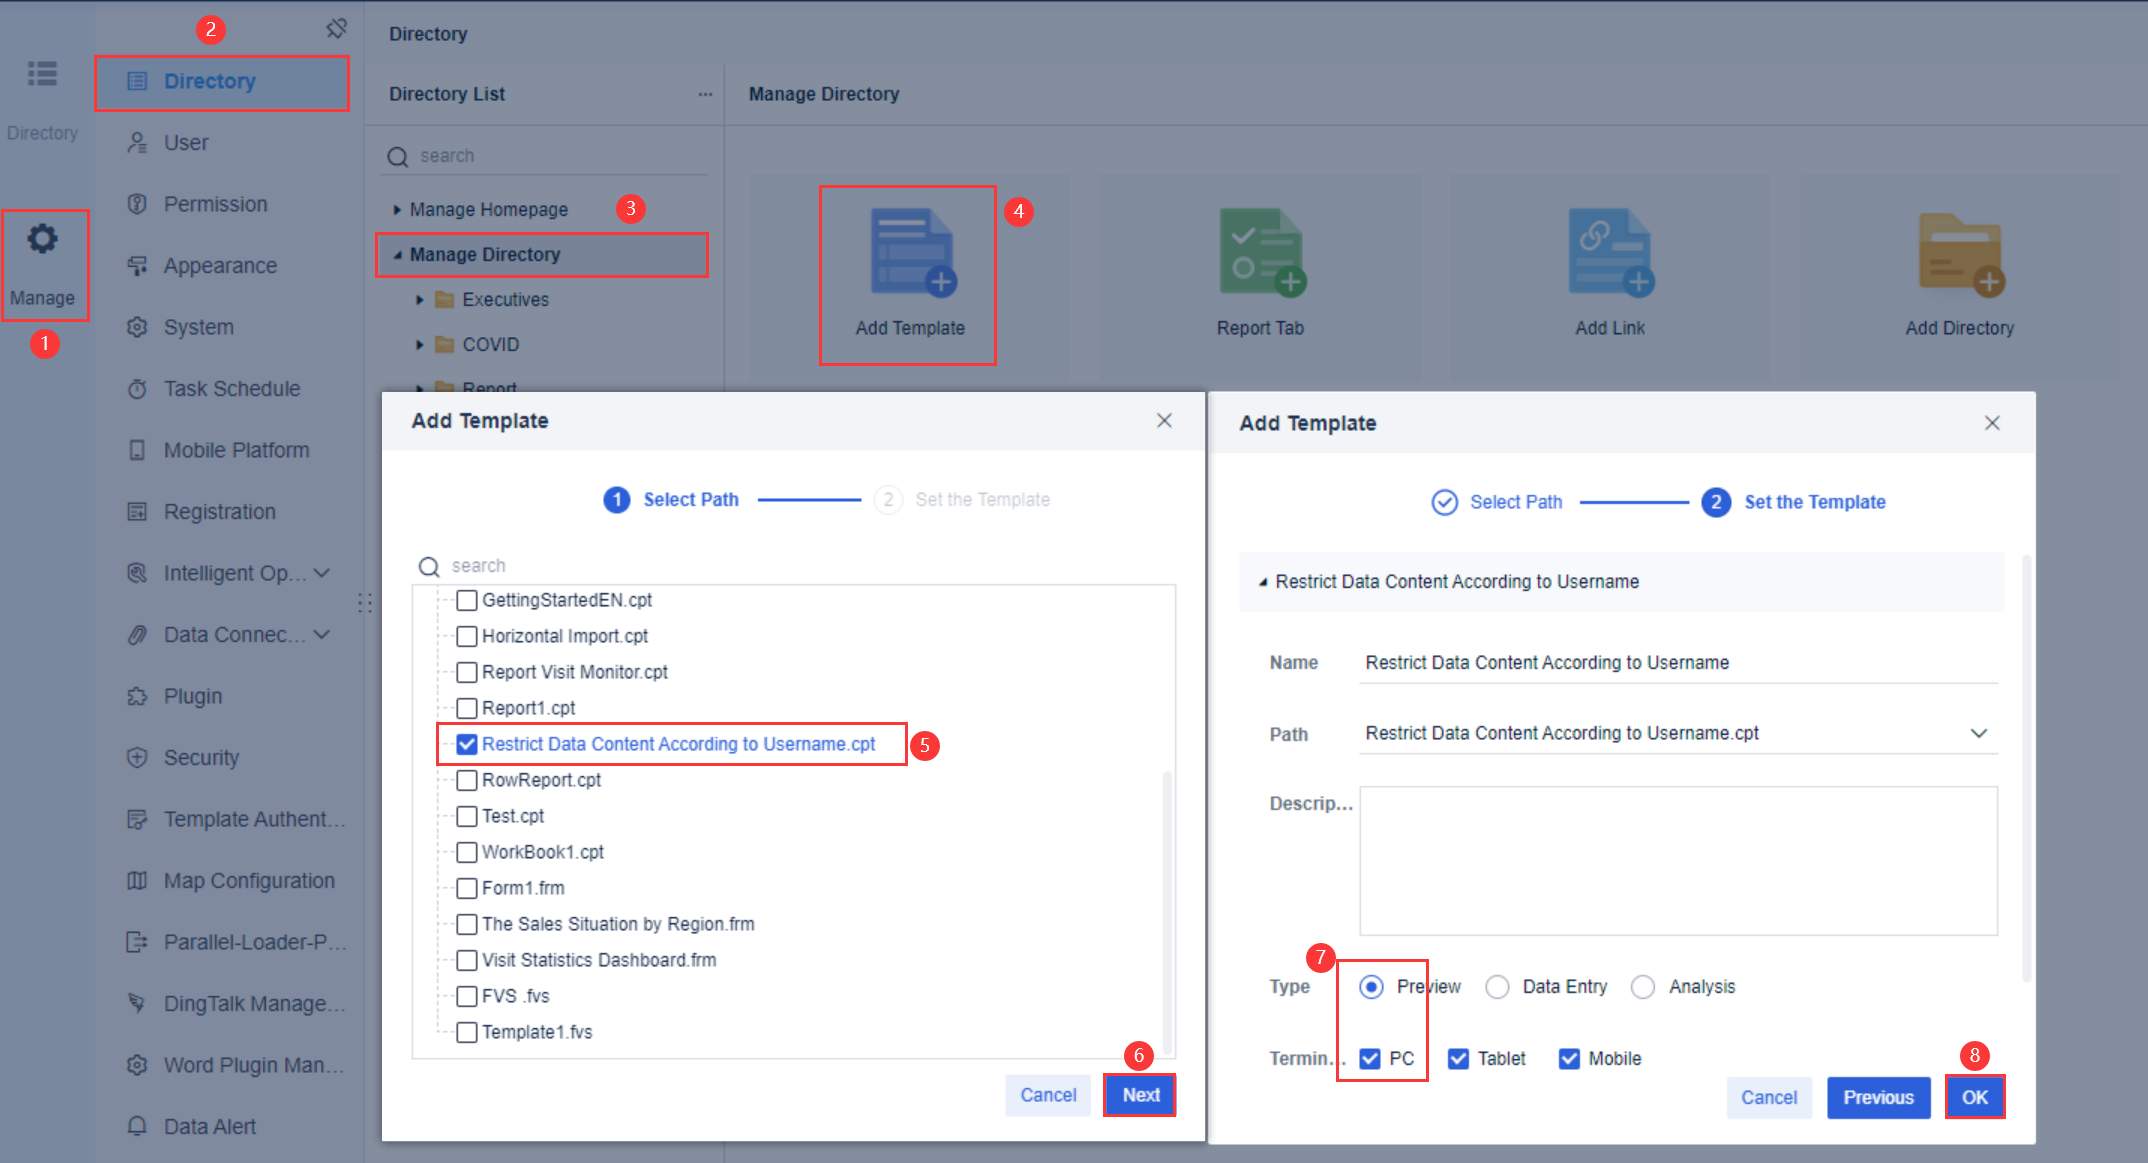Image resolution: width=2148 pixels, height=1163 pixels.
Task: Click the Mobile Platform phone icon
Action: tap(137, 450)
